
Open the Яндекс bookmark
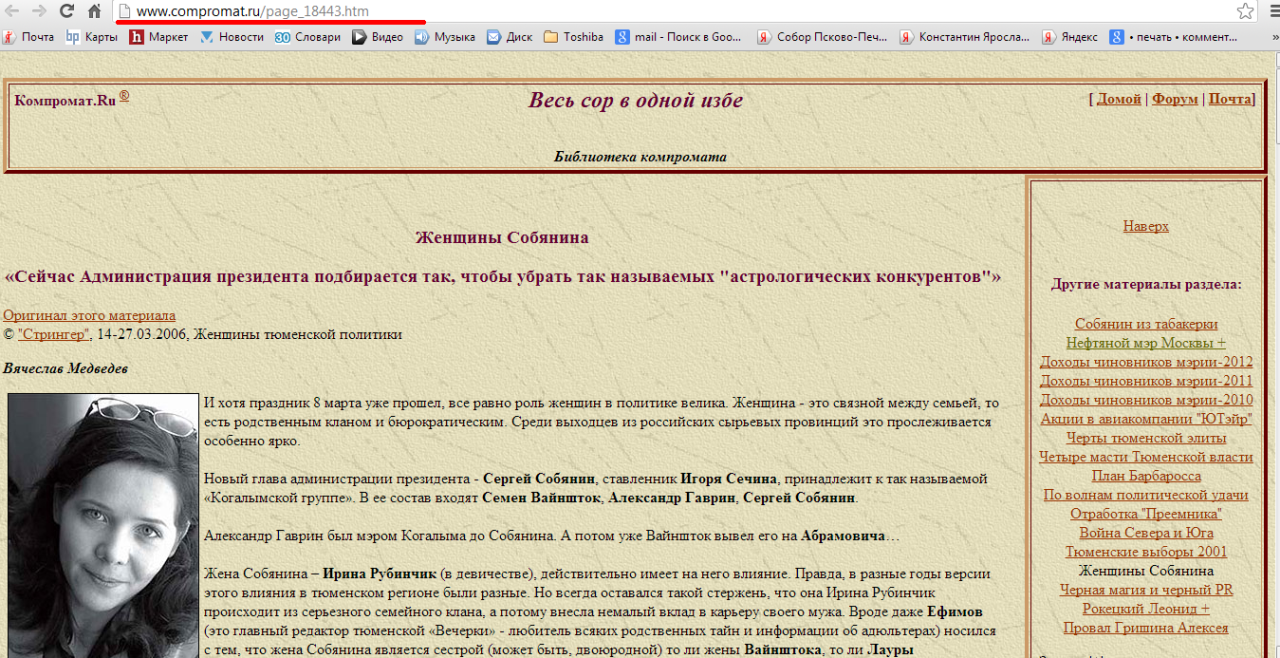tap(1070, 37)
